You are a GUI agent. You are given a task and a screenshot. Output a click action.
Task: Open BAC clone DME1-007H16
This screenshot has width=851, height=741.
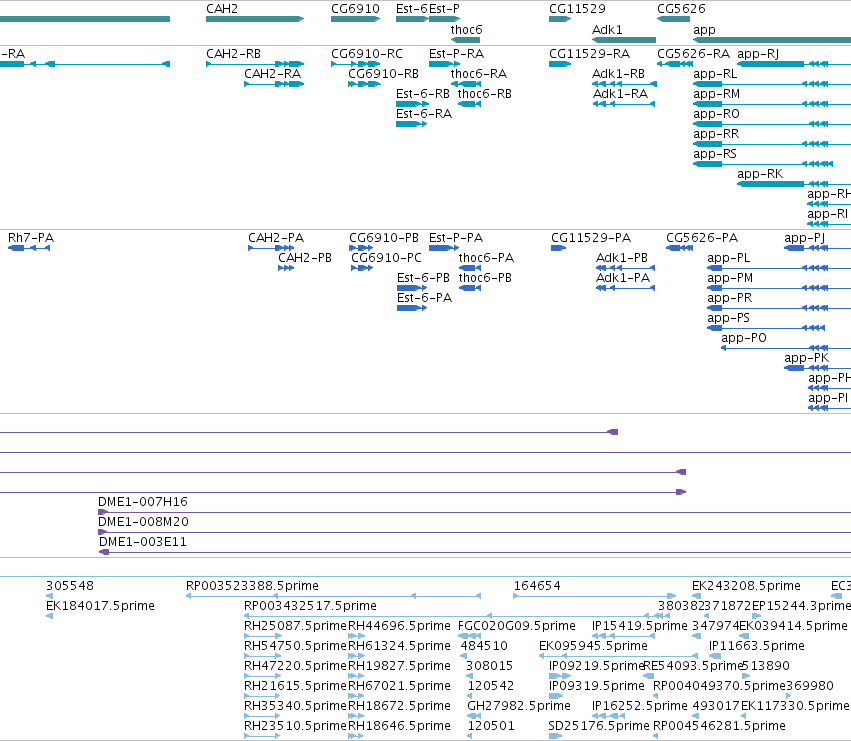click(x=474, y=512)
